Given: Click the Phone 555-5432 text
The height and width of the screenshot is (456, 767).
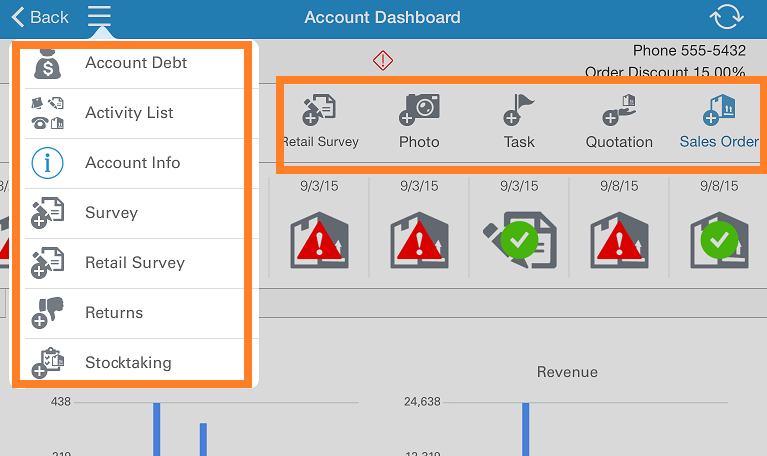Looking at the screenshot, I should point(689,50).
